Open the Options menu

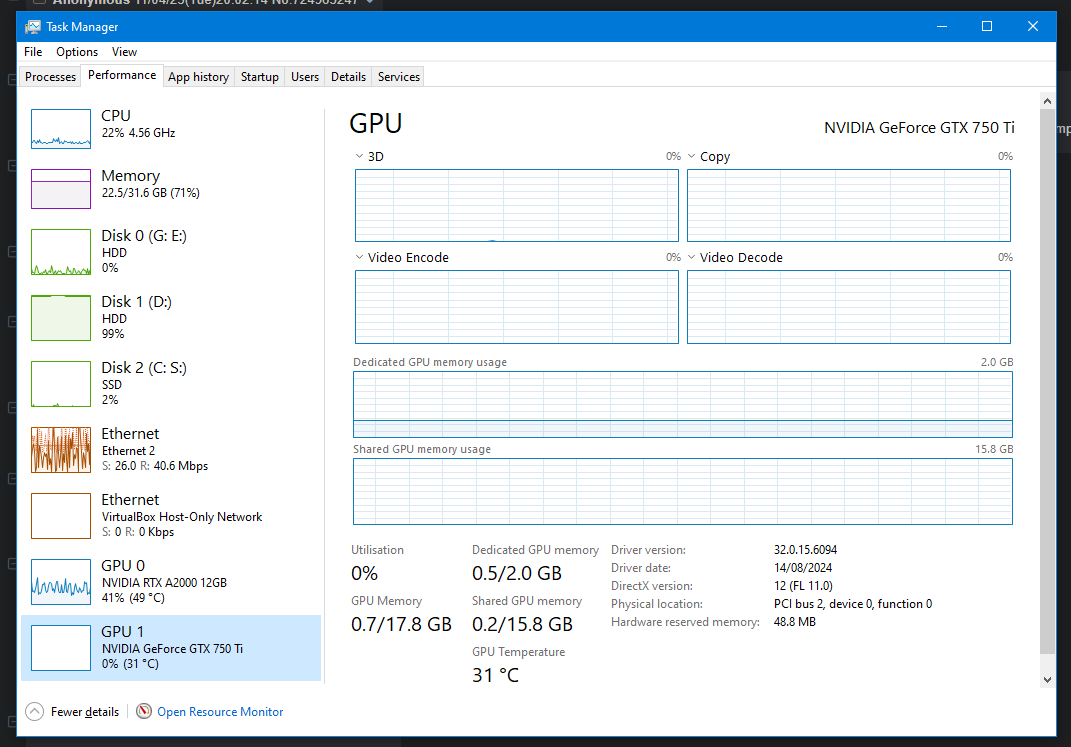76,52
